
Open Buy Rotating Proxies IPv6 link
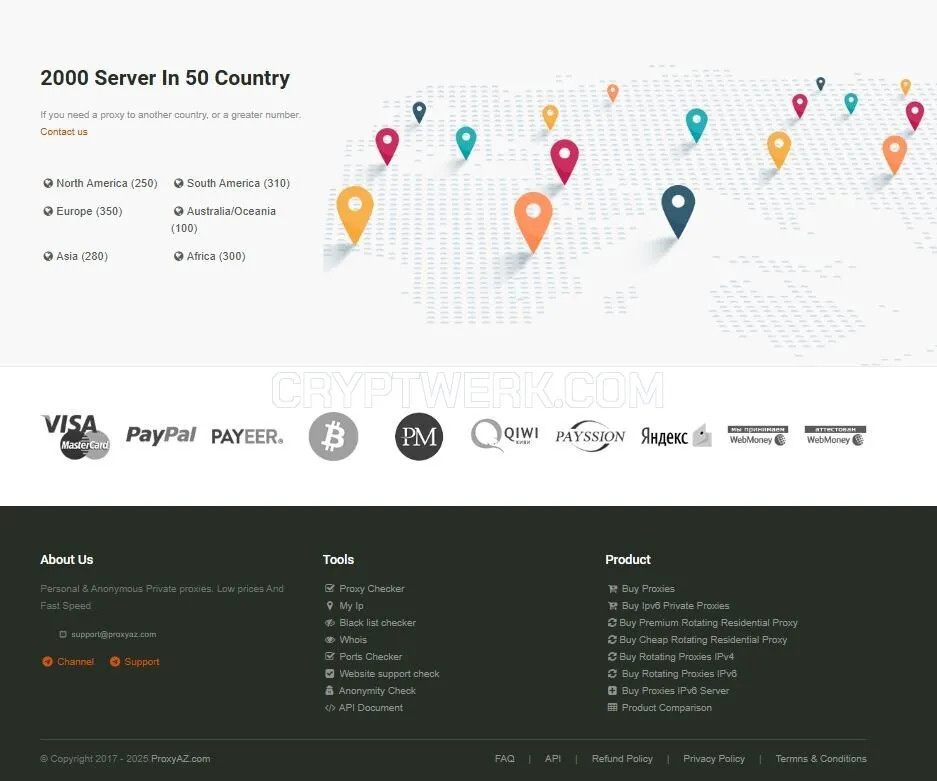tap(679, 673)
